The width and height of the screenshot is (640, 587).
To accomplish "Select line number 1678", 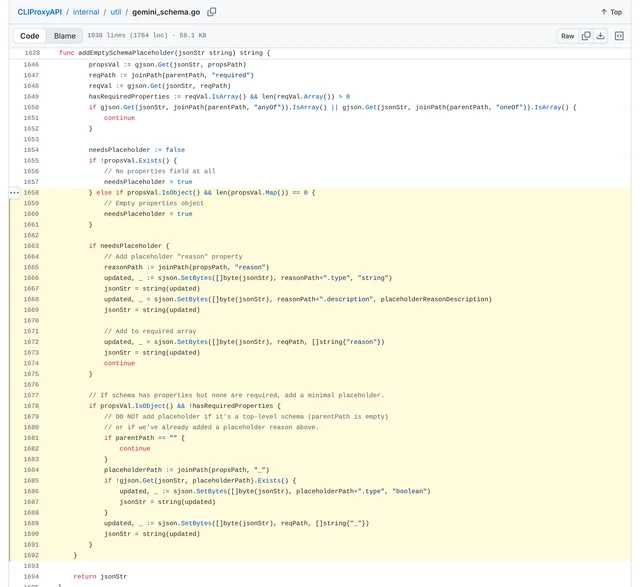I will tap(31, 406).
